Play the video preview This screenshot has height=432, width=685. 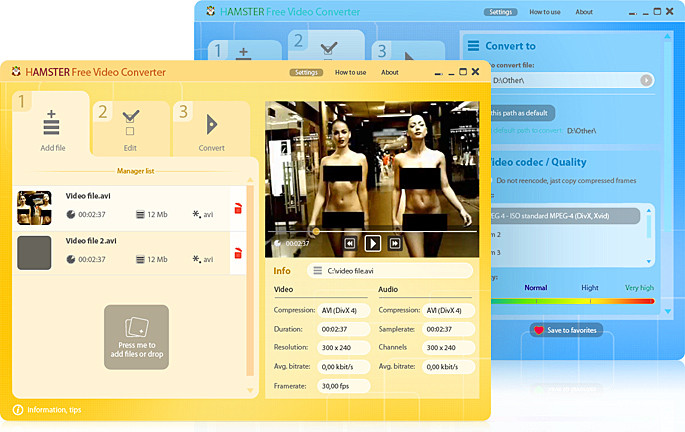coord(373,243)
